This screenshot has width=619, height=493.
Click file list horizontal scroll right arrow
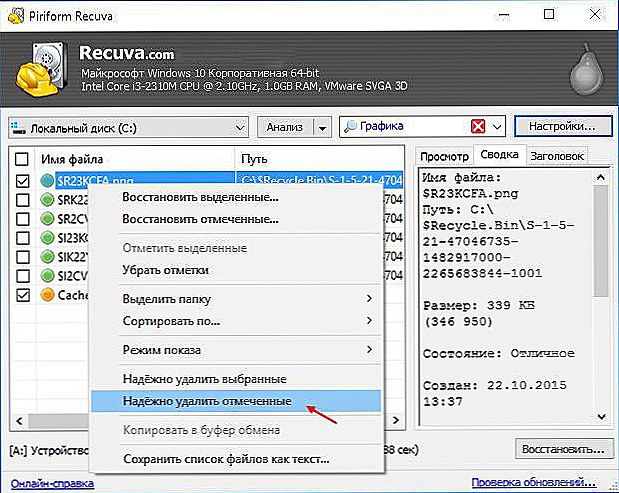pyautogui.click(x=396, y=420)
